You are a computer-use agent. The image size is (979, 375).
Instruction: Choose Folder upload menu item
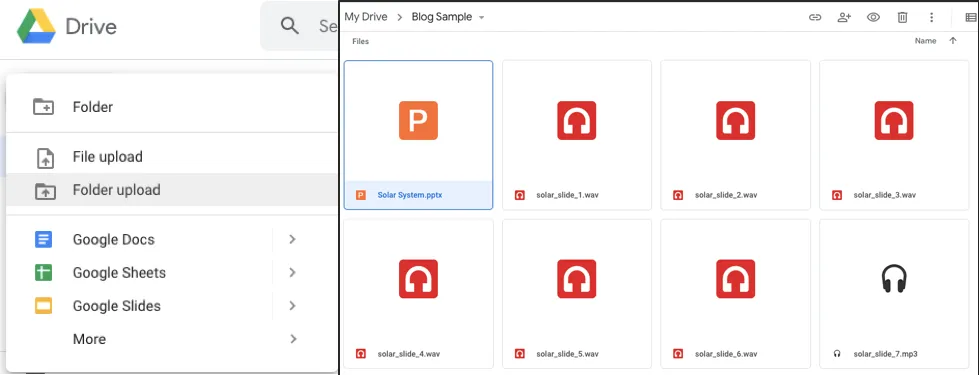pyautogui.click(x=172, y=190)
